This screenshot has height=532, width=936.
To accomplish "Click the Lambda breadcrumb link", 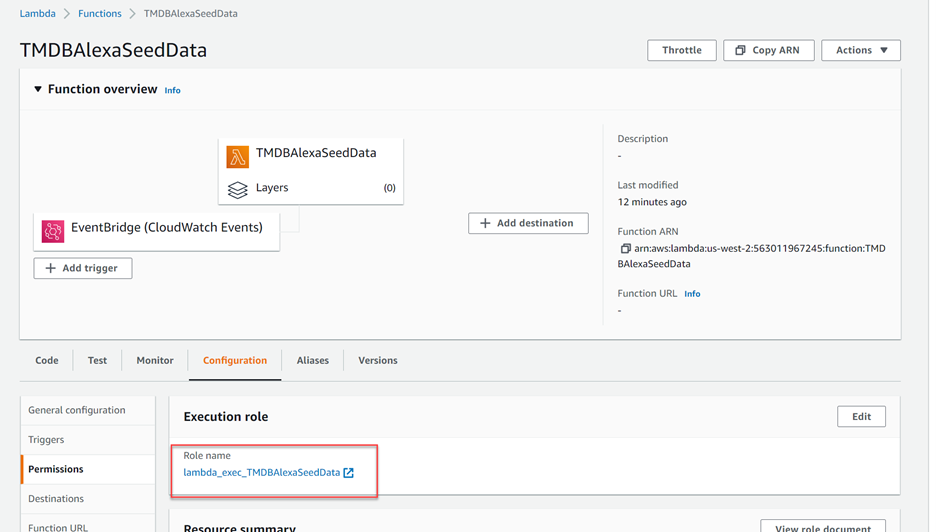I will coord(38,14).
